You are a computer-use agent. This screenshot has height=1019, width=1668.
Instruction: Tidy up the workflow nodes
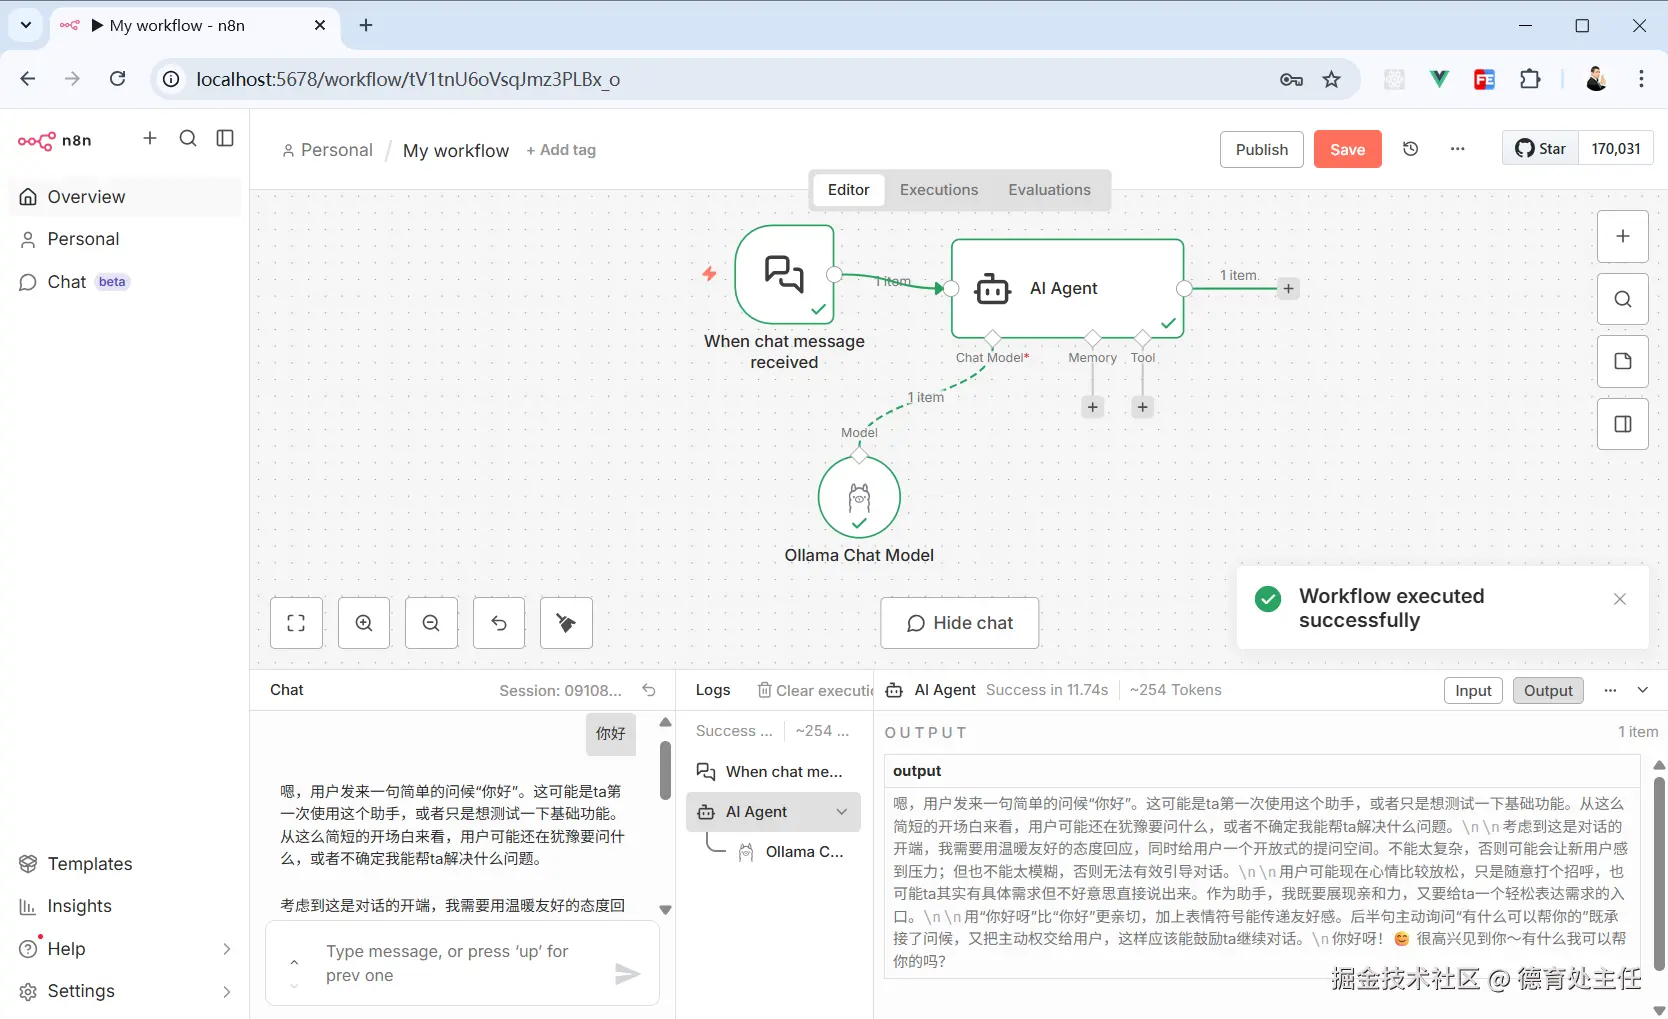tap(566, 623)
